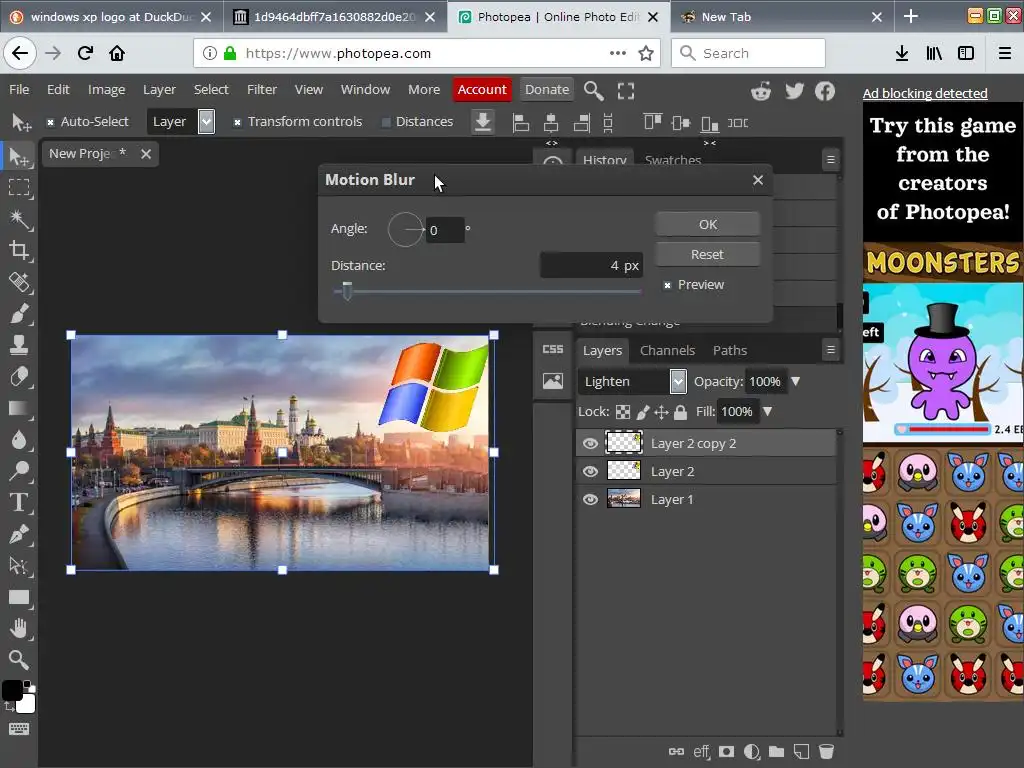Image resolution: width=1024 pixels, height=768 pixels.
Task: Select the Eraser tool
Action: click(x=19, y=377)
